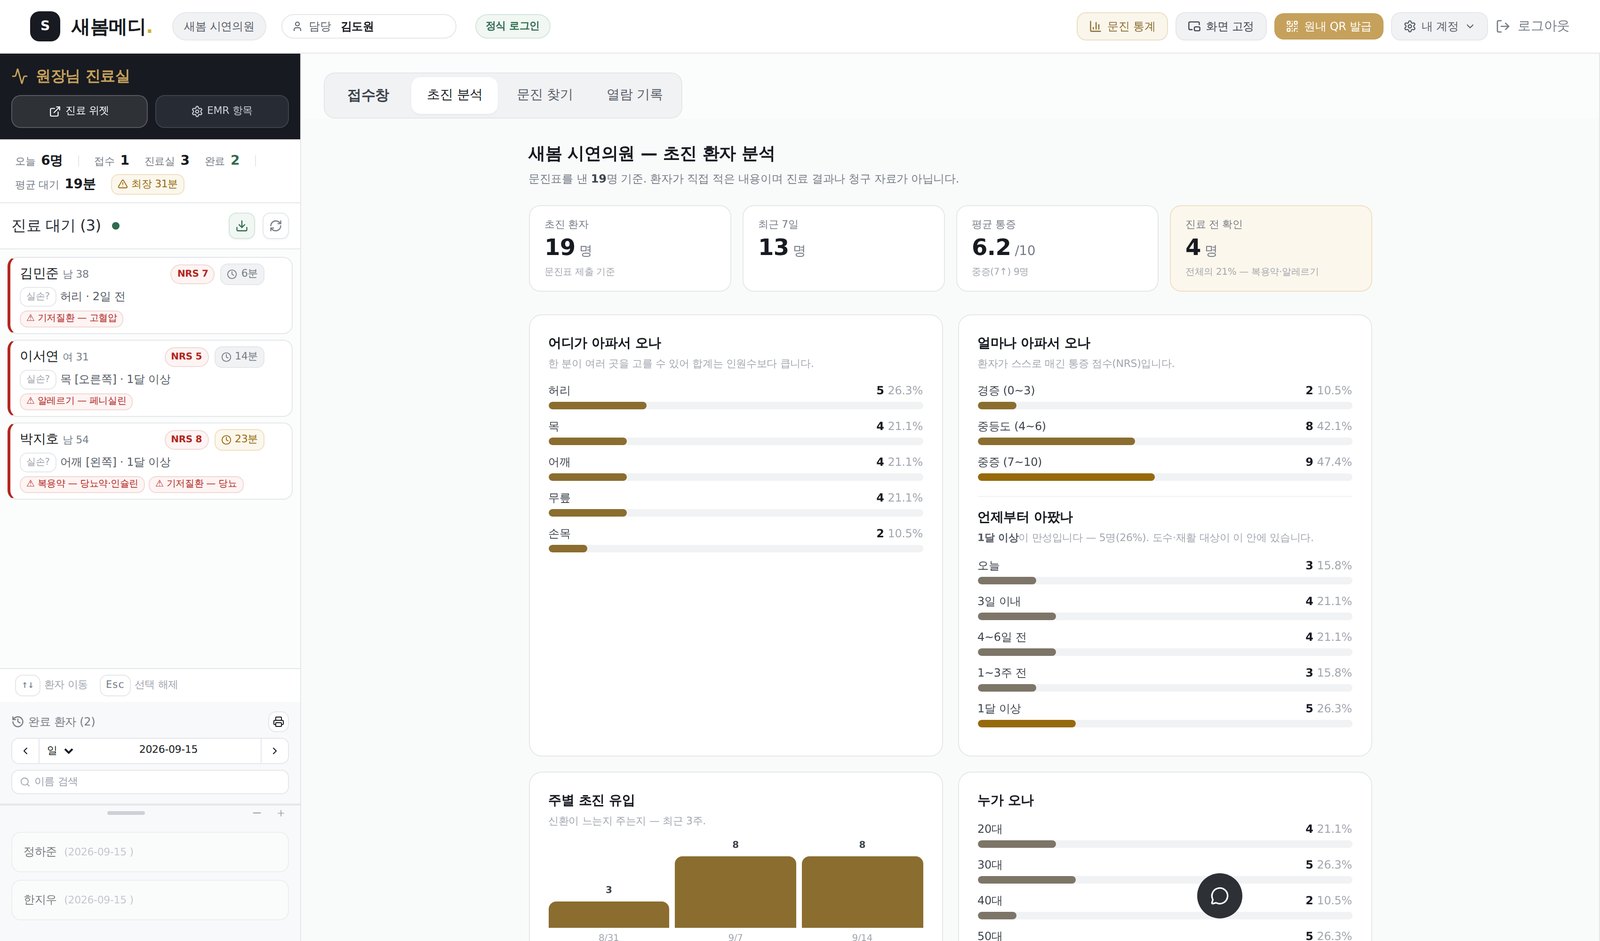The height and width of the screenshot is (941, 1600).
Task: Click the 진료 전 확인 4명 card
Action: tap(1271, 249)
